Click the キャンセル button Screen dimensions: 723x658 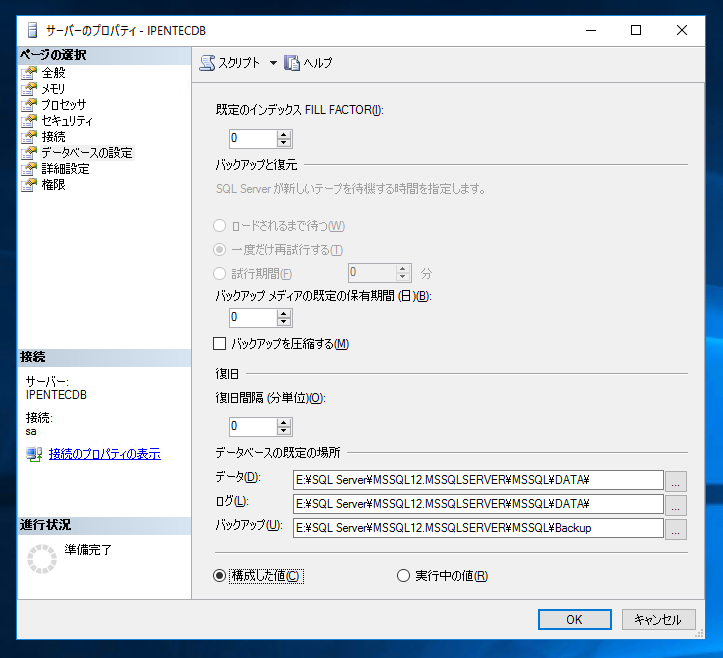click(x=658, y=619)
